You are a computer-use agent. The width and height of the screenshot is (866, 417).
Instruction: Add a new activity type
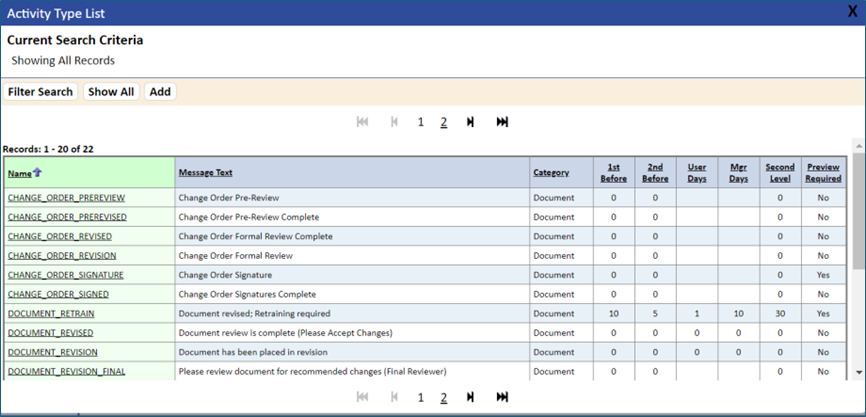(x=160, y=92)
